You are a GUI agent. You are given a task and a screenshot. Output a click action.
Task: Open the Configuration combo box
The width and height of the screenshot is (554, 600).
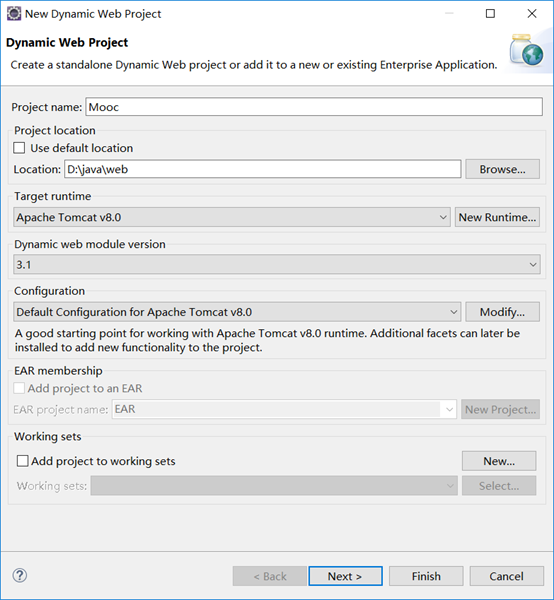[x=237, y=312]
